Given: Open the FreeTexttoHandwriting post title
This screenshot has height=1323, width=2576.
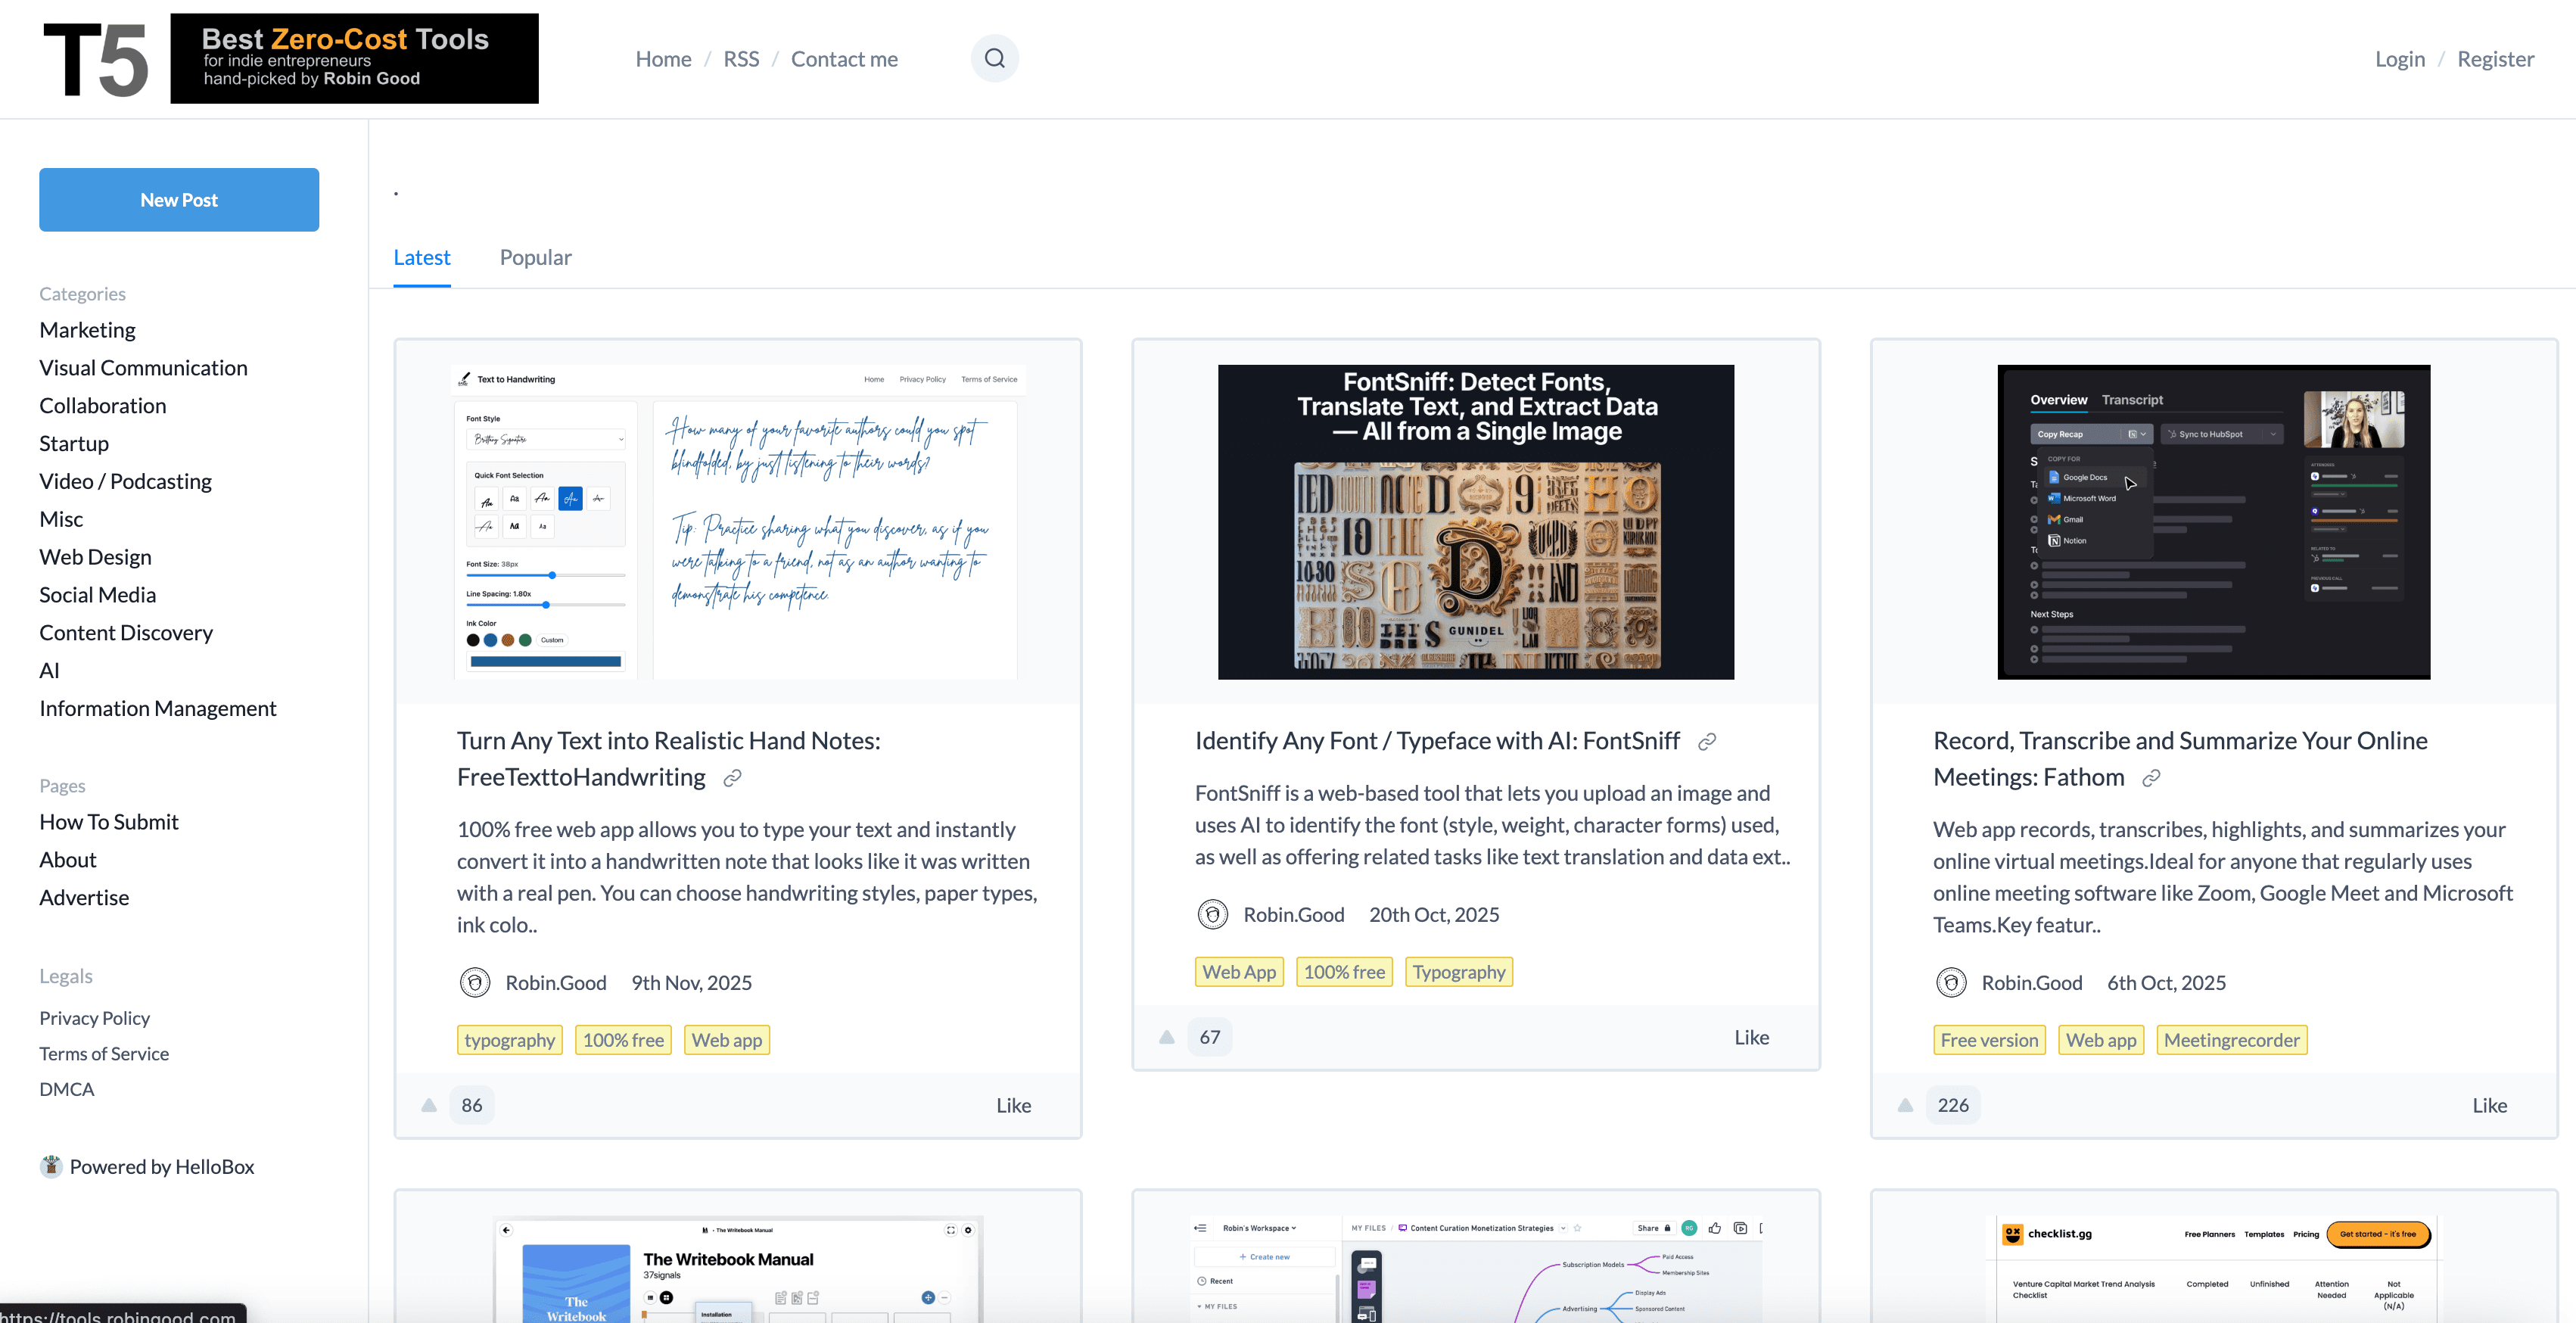Looking at the screenshot, I should tap(668, 759).
